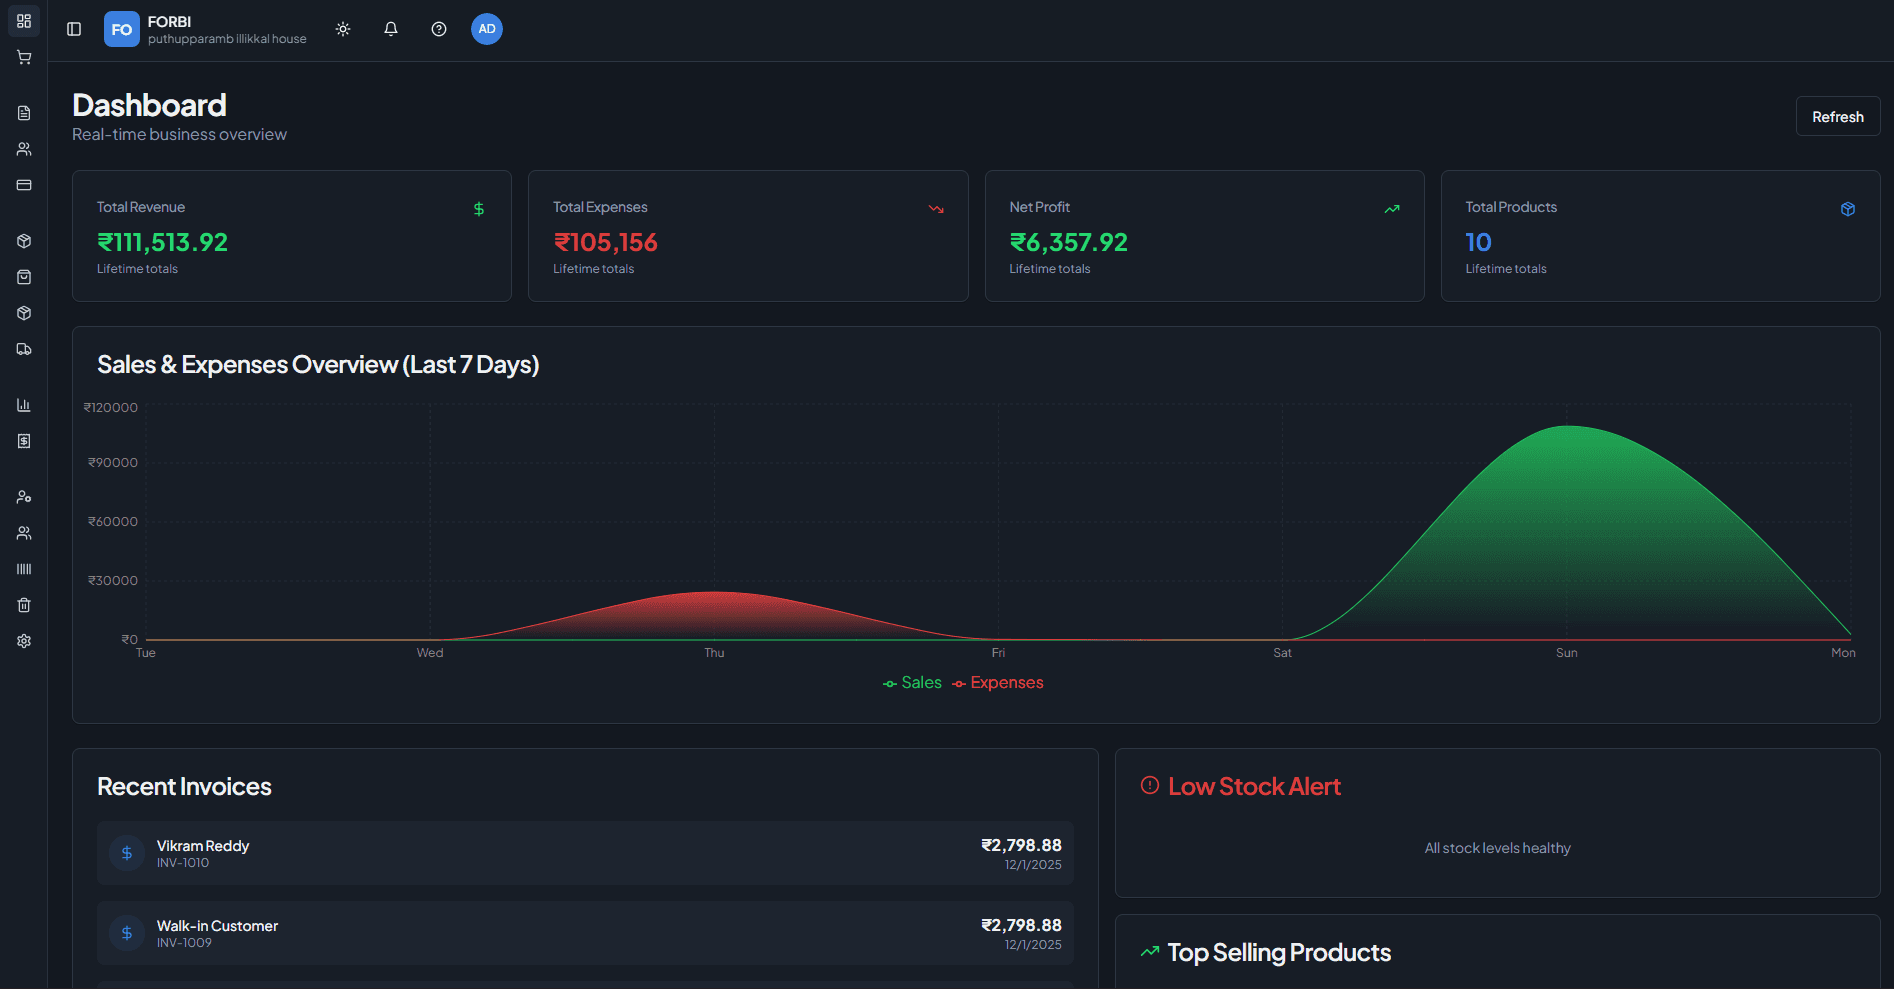Toggle the sidebar panel collapse button
This screenshot has height=989, width=1894.
[74, 29]
